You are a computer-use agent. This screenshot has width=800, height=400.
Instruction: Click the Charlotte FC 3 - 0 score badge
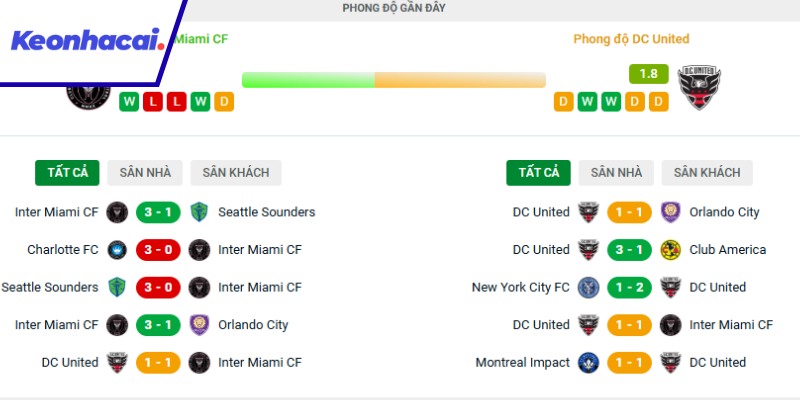(158, 250)
